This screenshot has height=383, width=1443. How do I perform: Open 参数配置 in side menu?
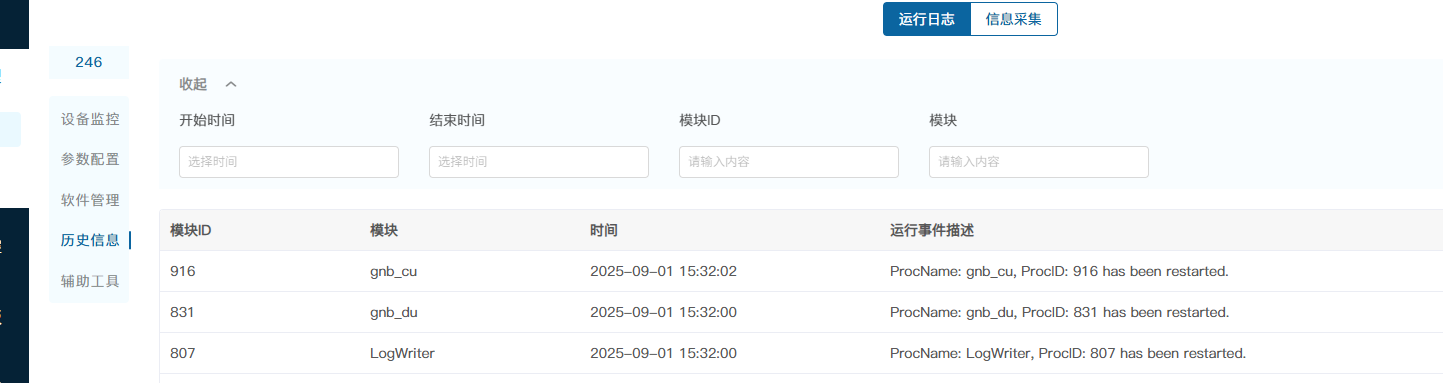coord(90,159)
